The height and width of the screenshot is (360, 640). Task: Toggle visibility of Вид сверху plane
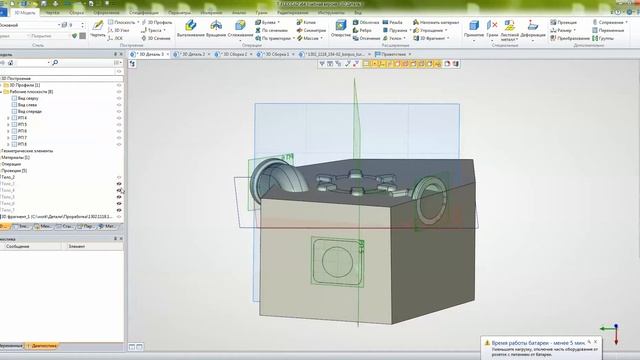[x=119, y=98]
